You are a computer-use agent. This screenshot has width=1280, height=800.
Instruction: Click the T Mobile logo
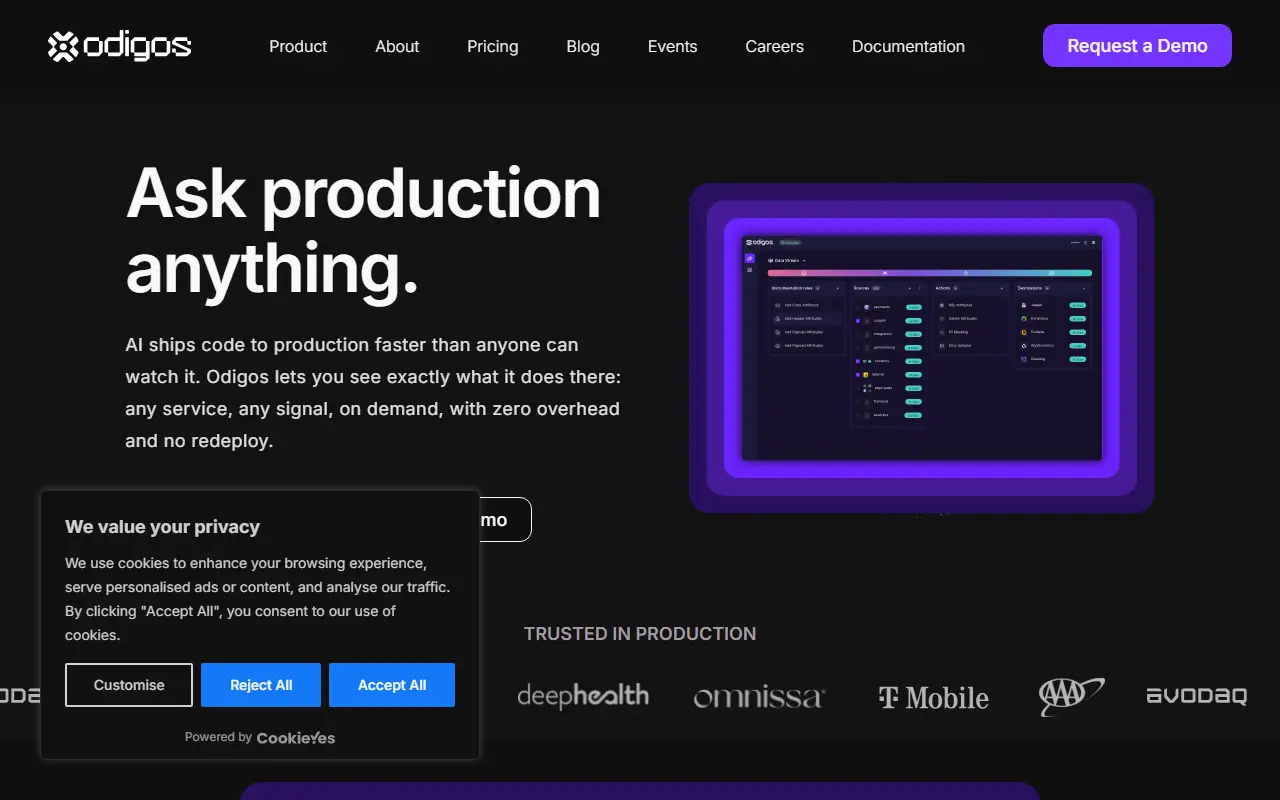(933, 697)
